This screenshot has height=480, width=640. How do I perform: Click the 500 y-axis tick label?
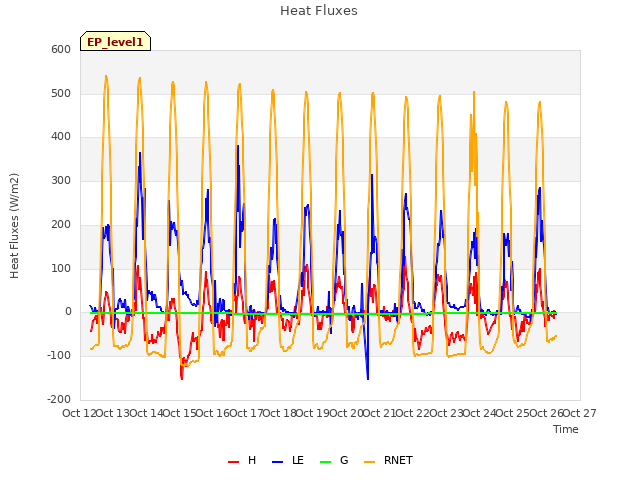coord(61,93)
